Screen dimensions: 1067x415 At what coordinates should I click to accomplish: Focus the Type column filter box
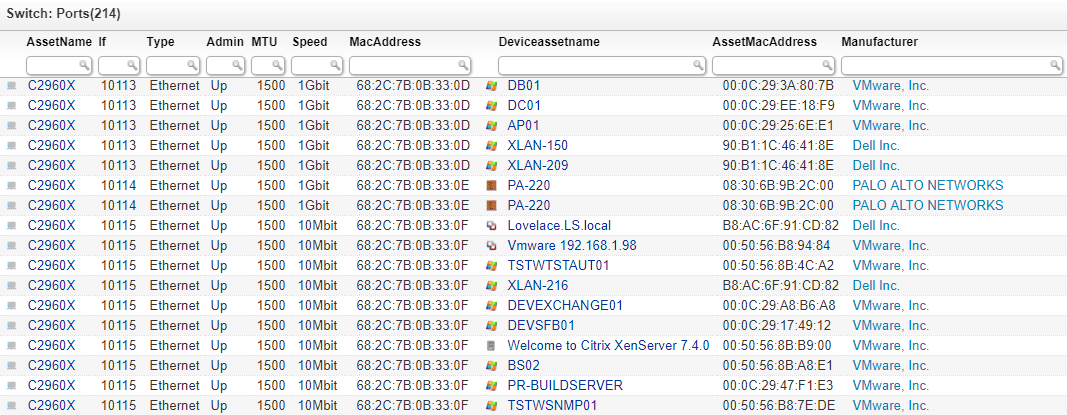(174, 65)
